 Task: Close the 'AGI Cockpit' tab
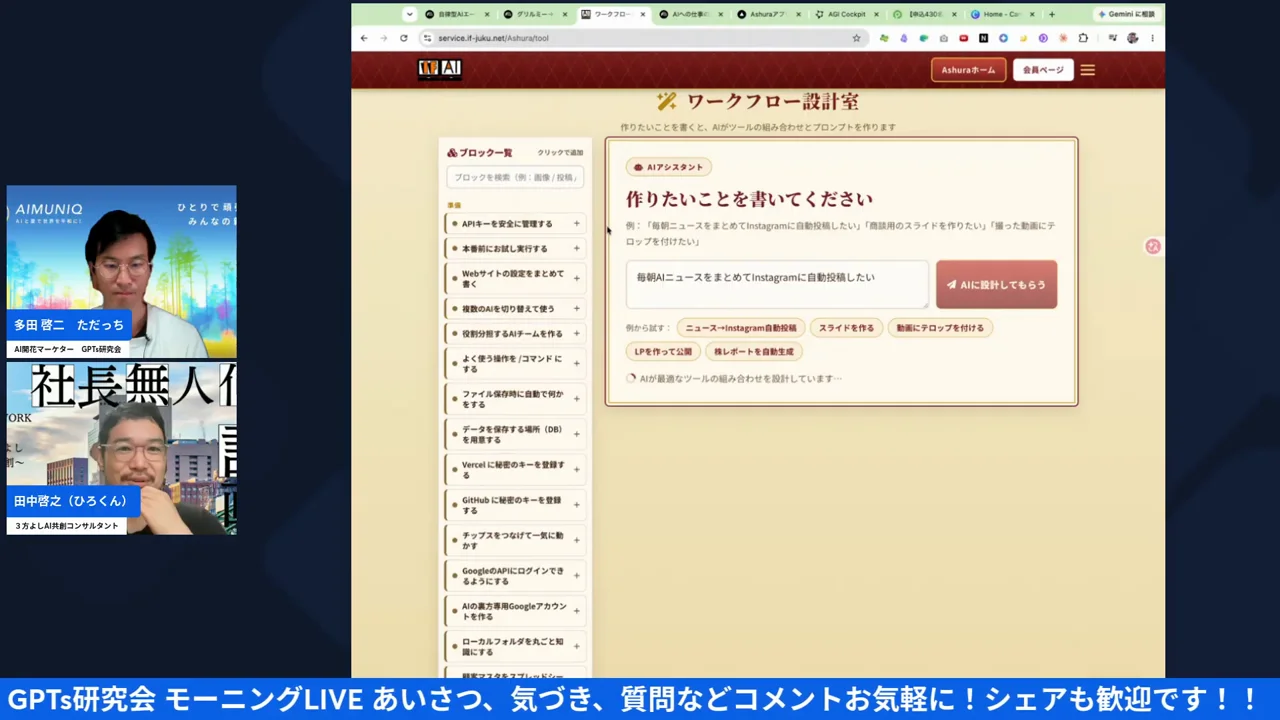[x=876, y=14]
